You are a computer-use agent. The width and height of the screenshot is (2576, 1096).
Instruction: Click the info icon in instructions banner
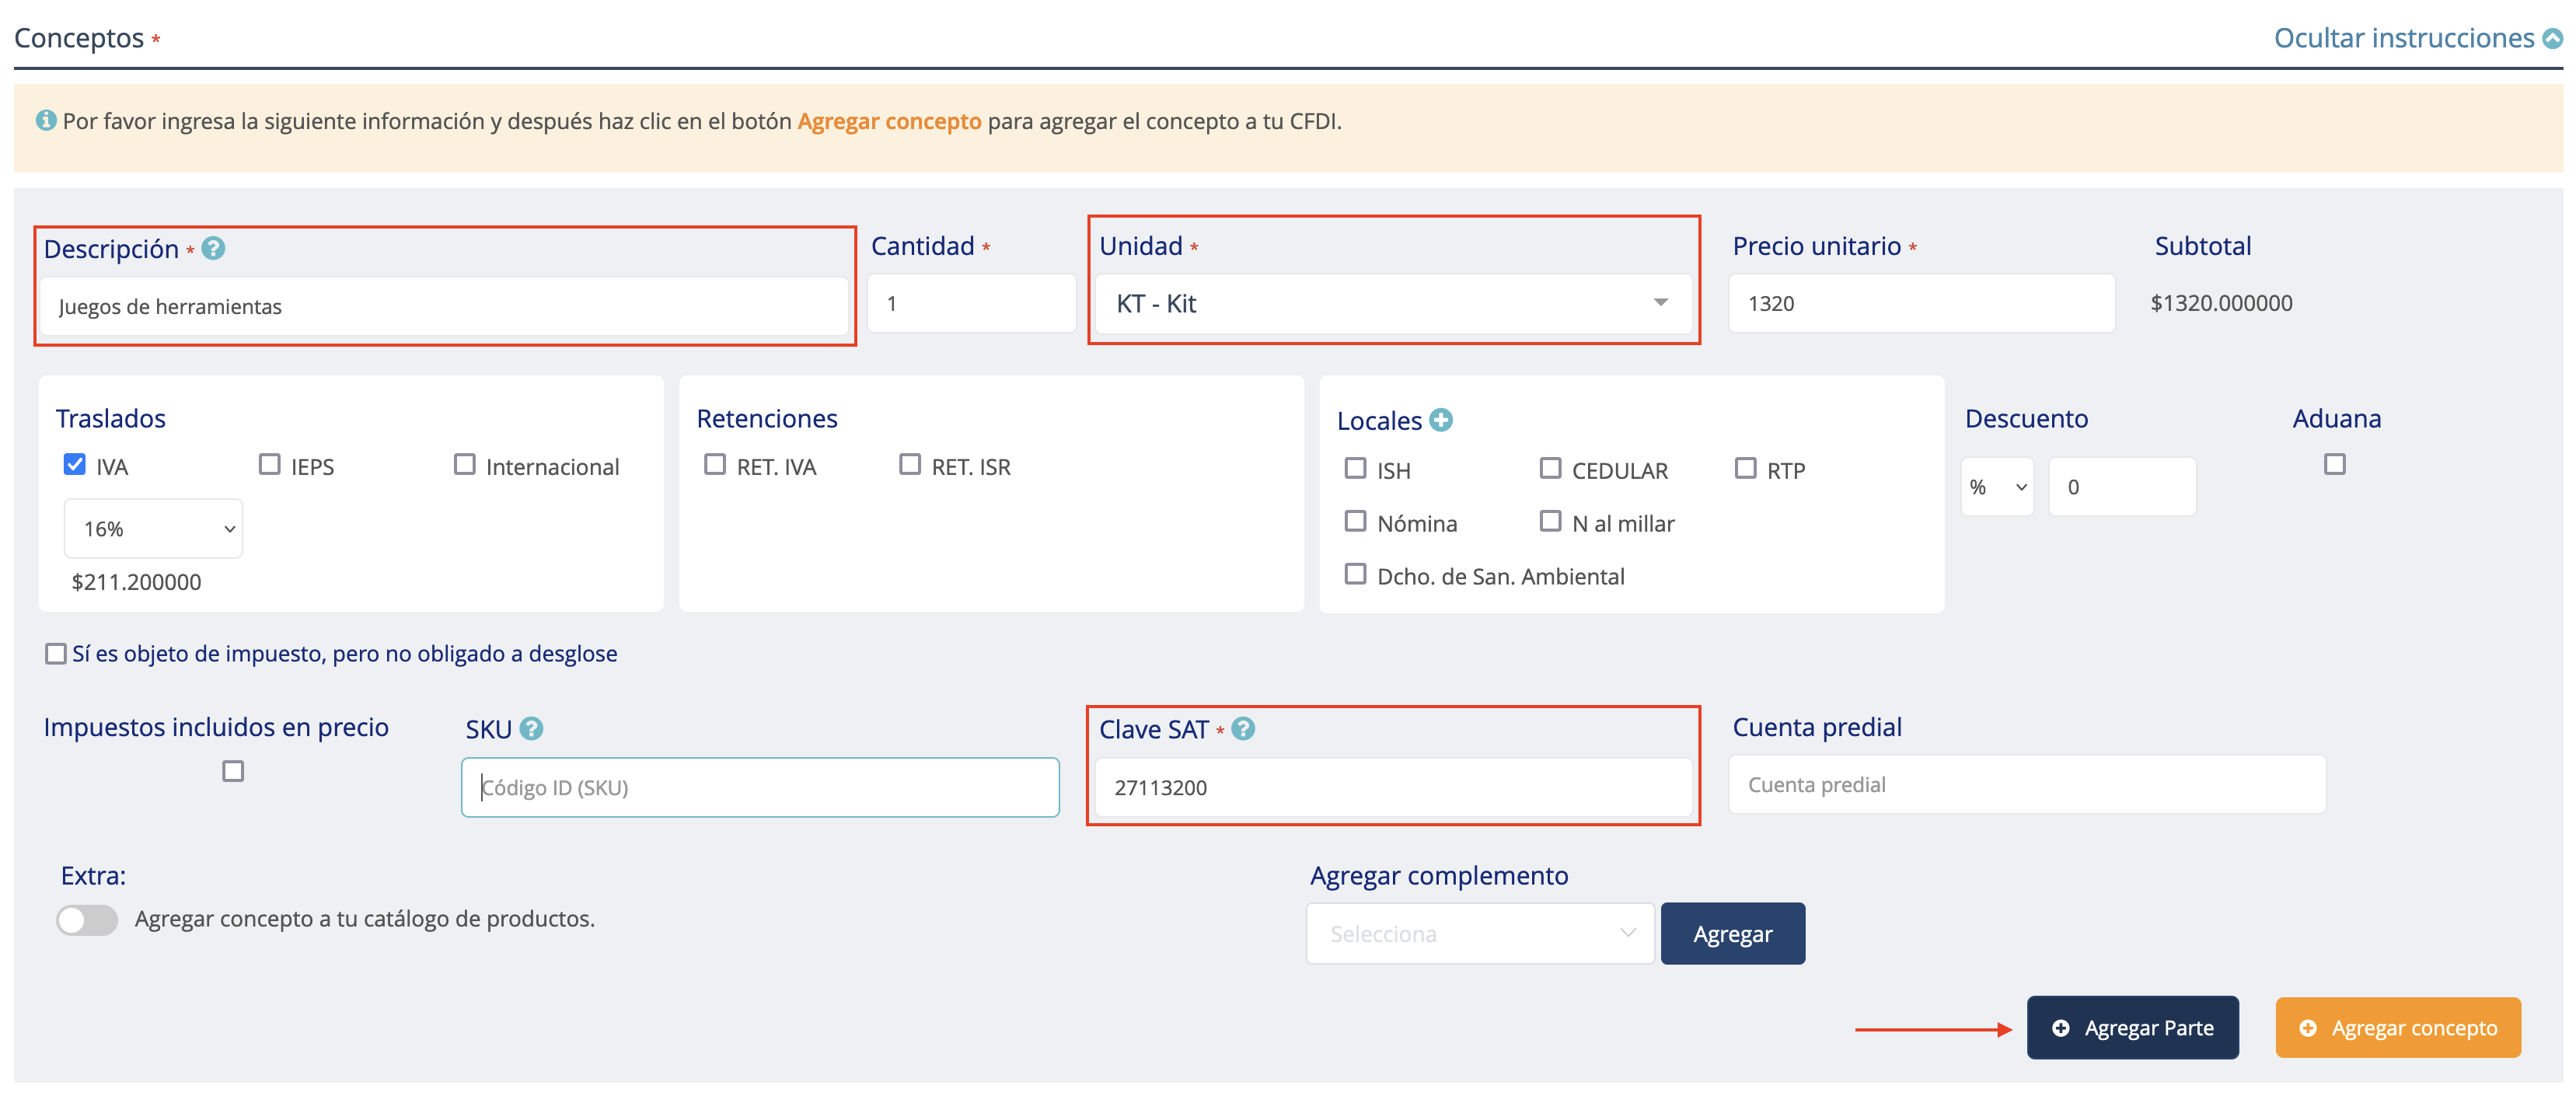point(46,120)
